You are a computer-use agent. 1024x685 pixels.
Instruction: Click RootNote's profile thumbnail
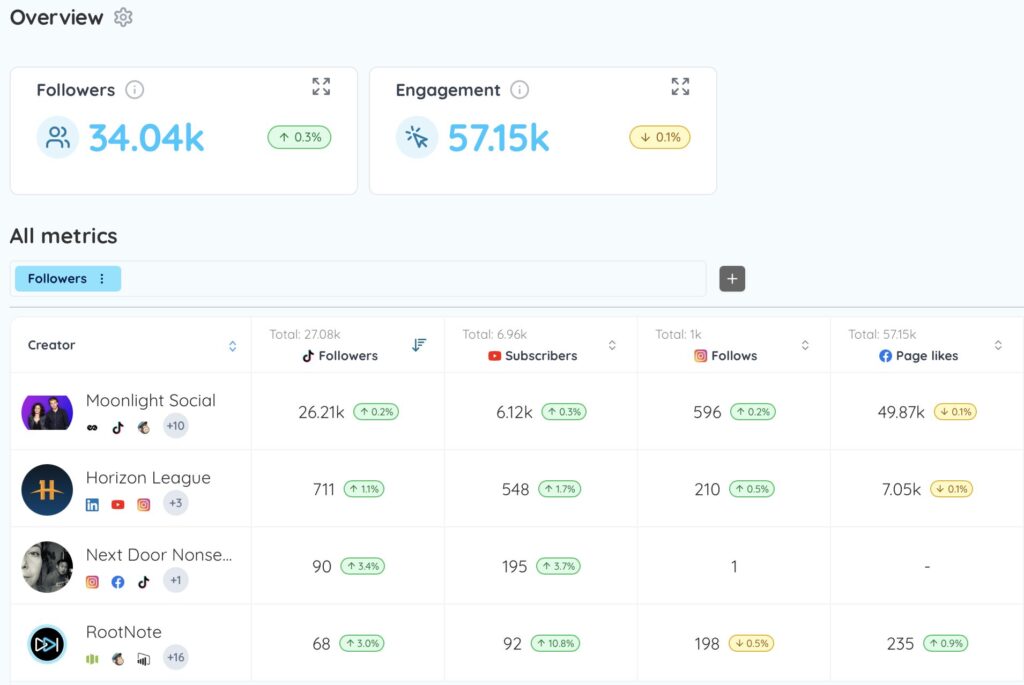point(47,644)
